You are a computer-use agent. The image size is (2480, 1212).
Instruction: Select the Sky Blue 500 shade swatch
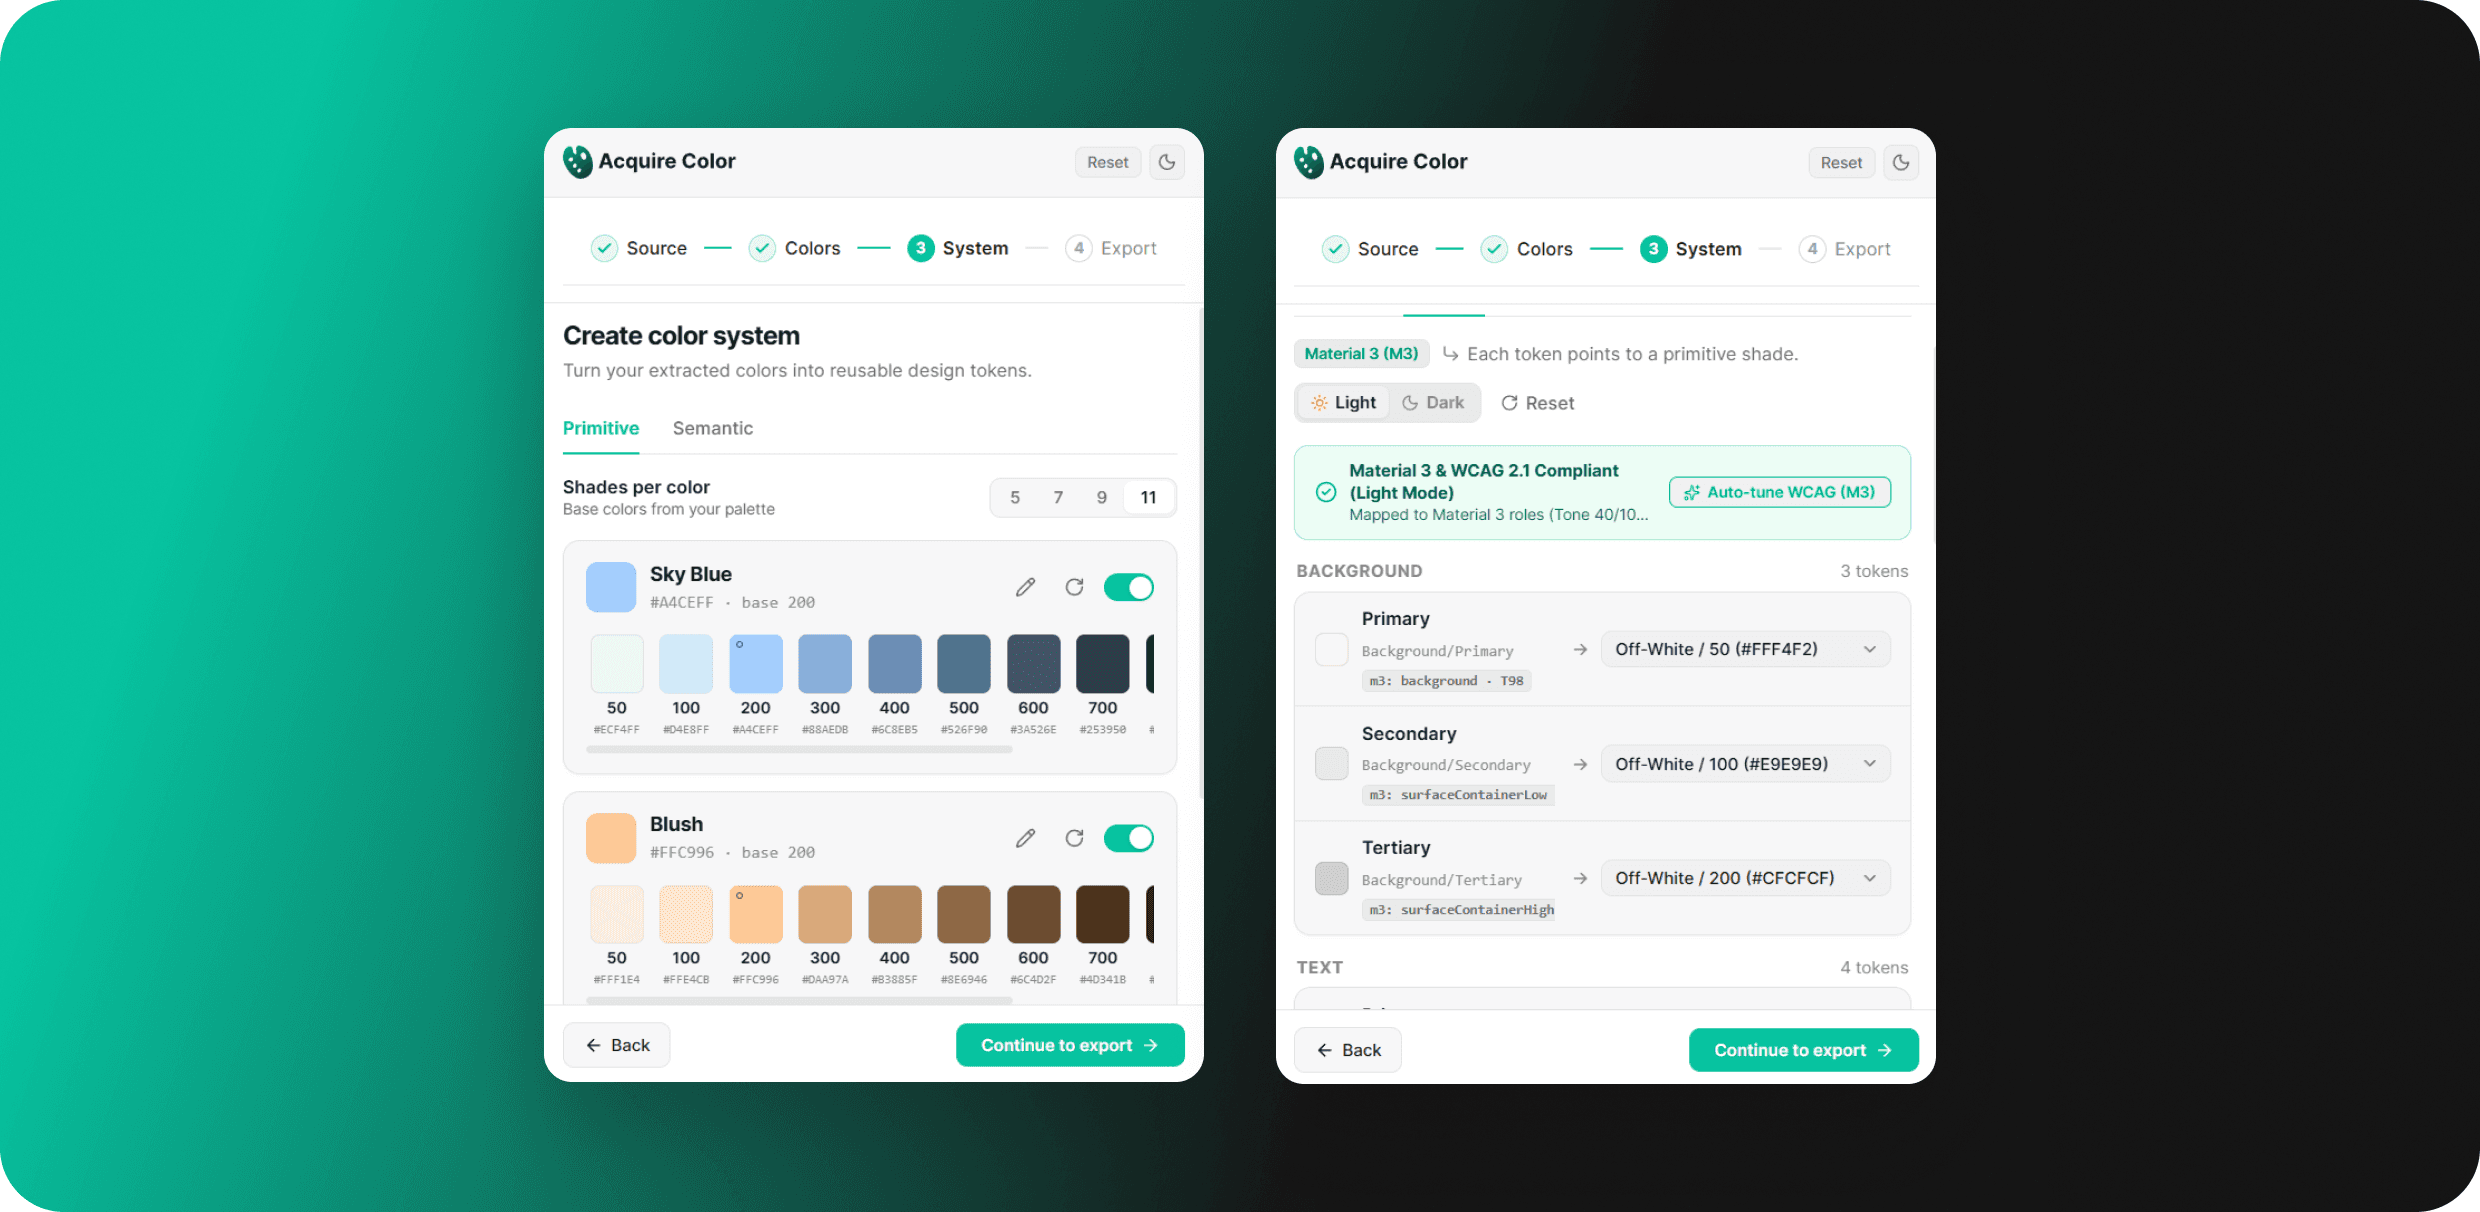[x=964, y=664]
